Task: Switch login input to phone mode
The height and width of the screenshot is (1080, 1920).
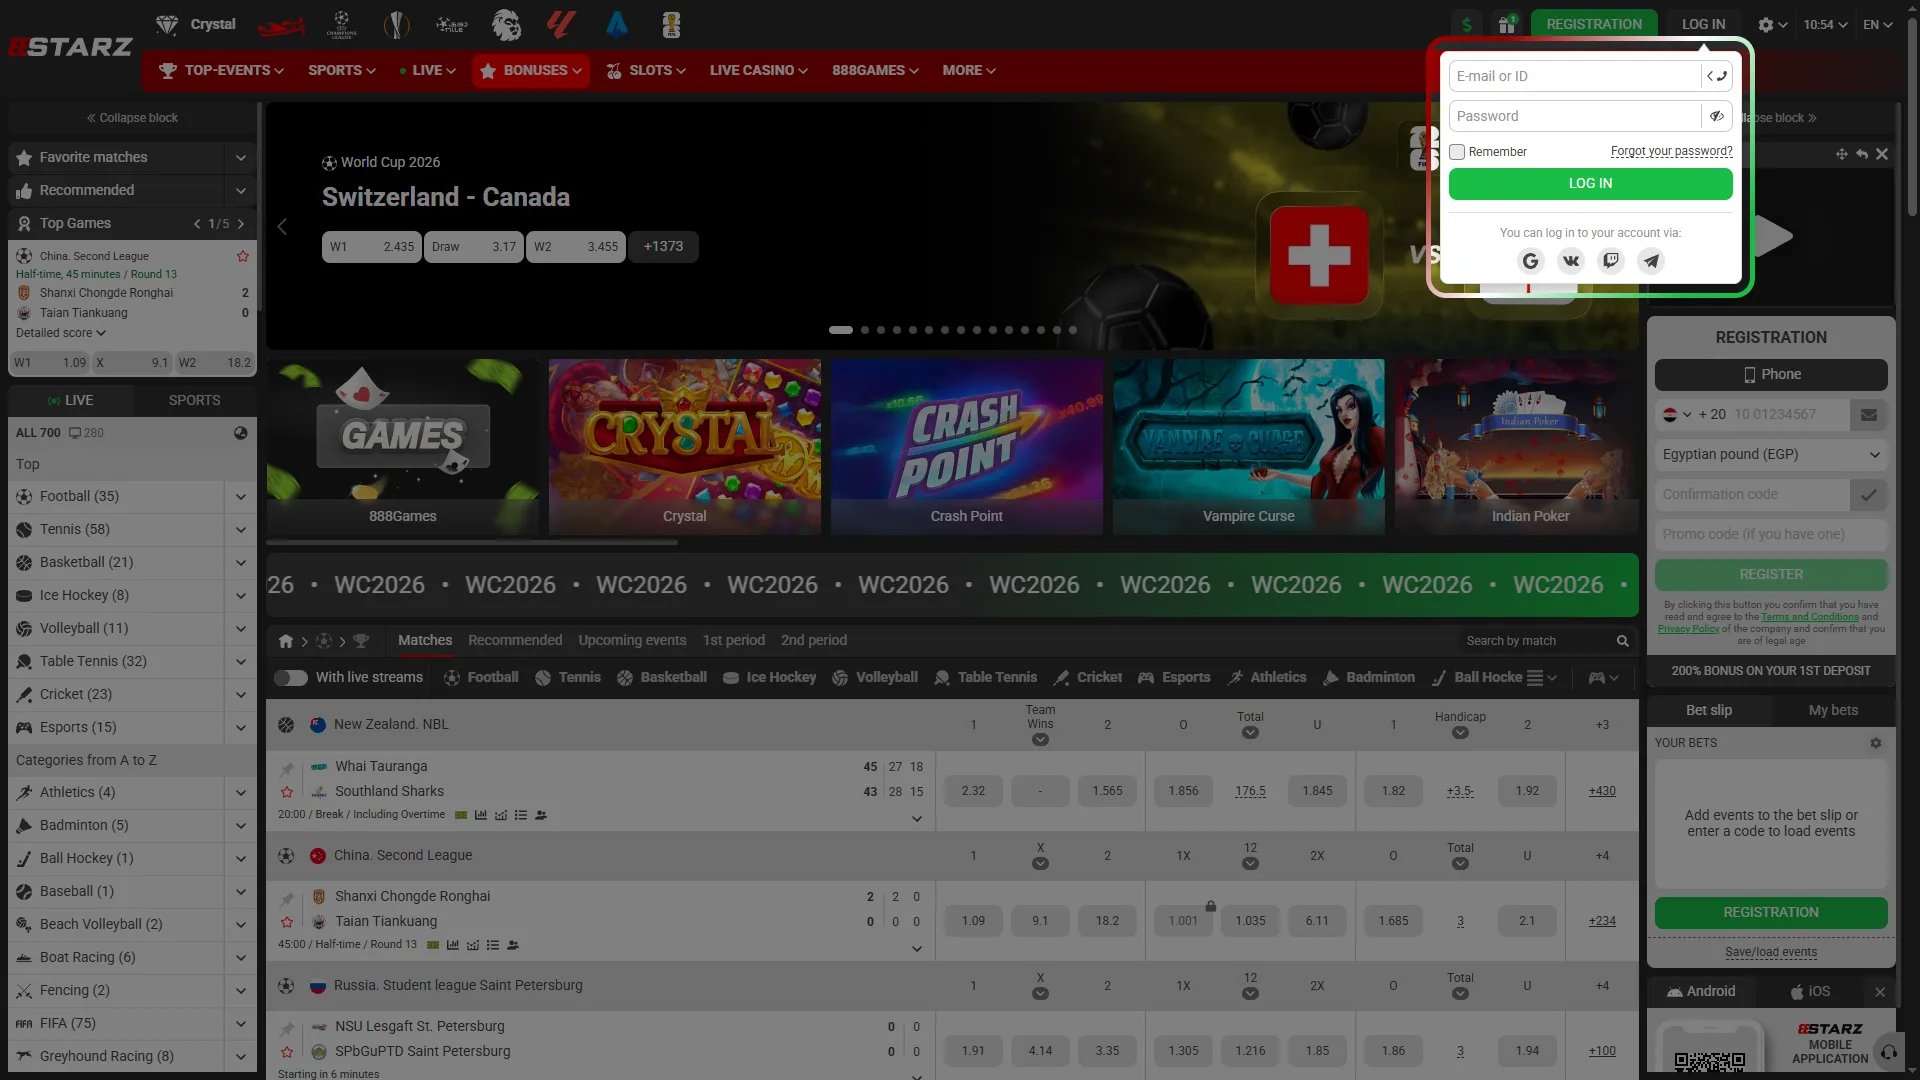Action: [x=1717, y=76]
